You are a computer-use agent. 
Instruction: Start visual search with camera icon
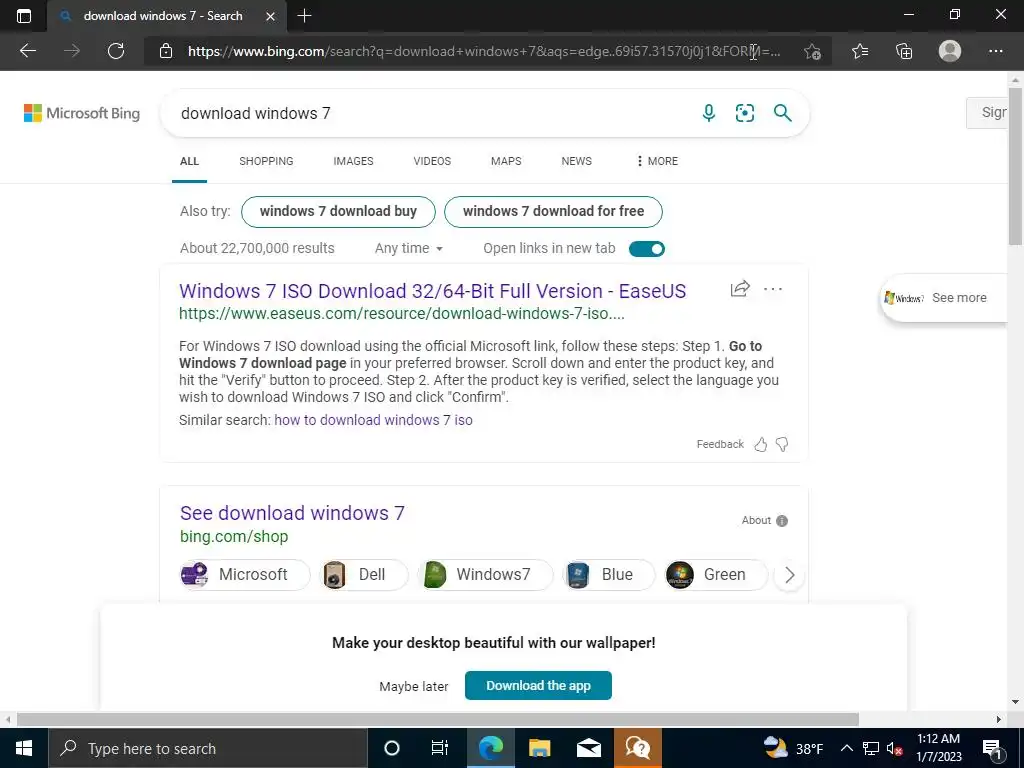[x=744, y=113]
